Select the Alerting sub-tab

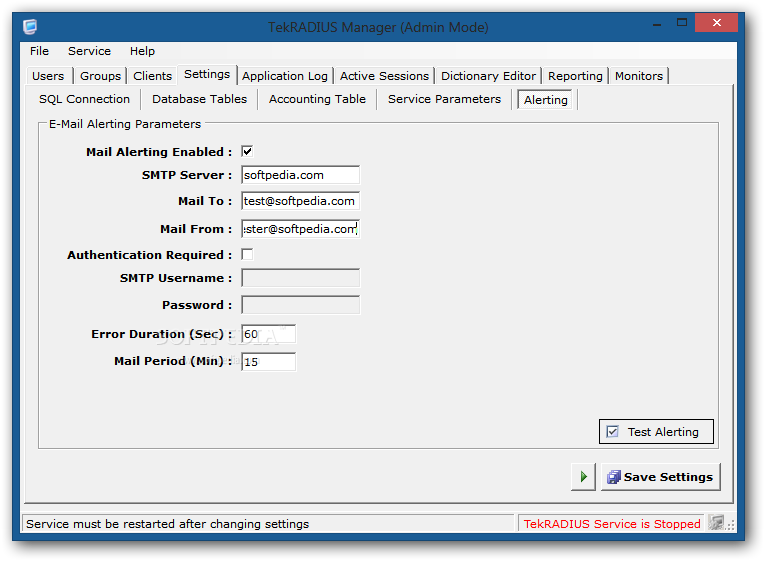(x=545, y=100)
